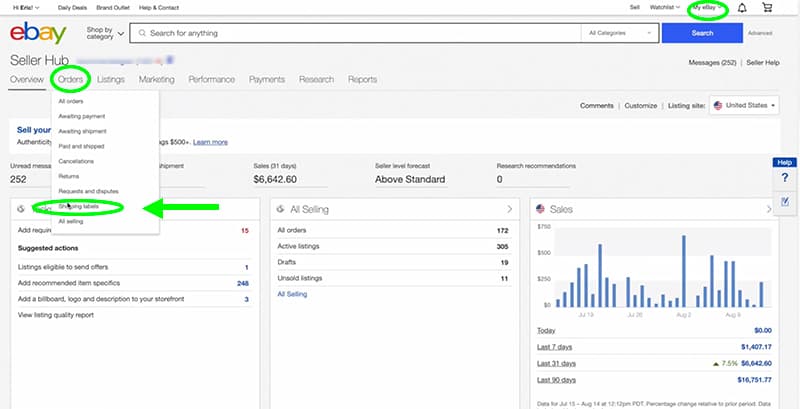Screen dimensions: 800x409
Task: Open Last 31 days sales link
Action: click(x=556, y=364)
